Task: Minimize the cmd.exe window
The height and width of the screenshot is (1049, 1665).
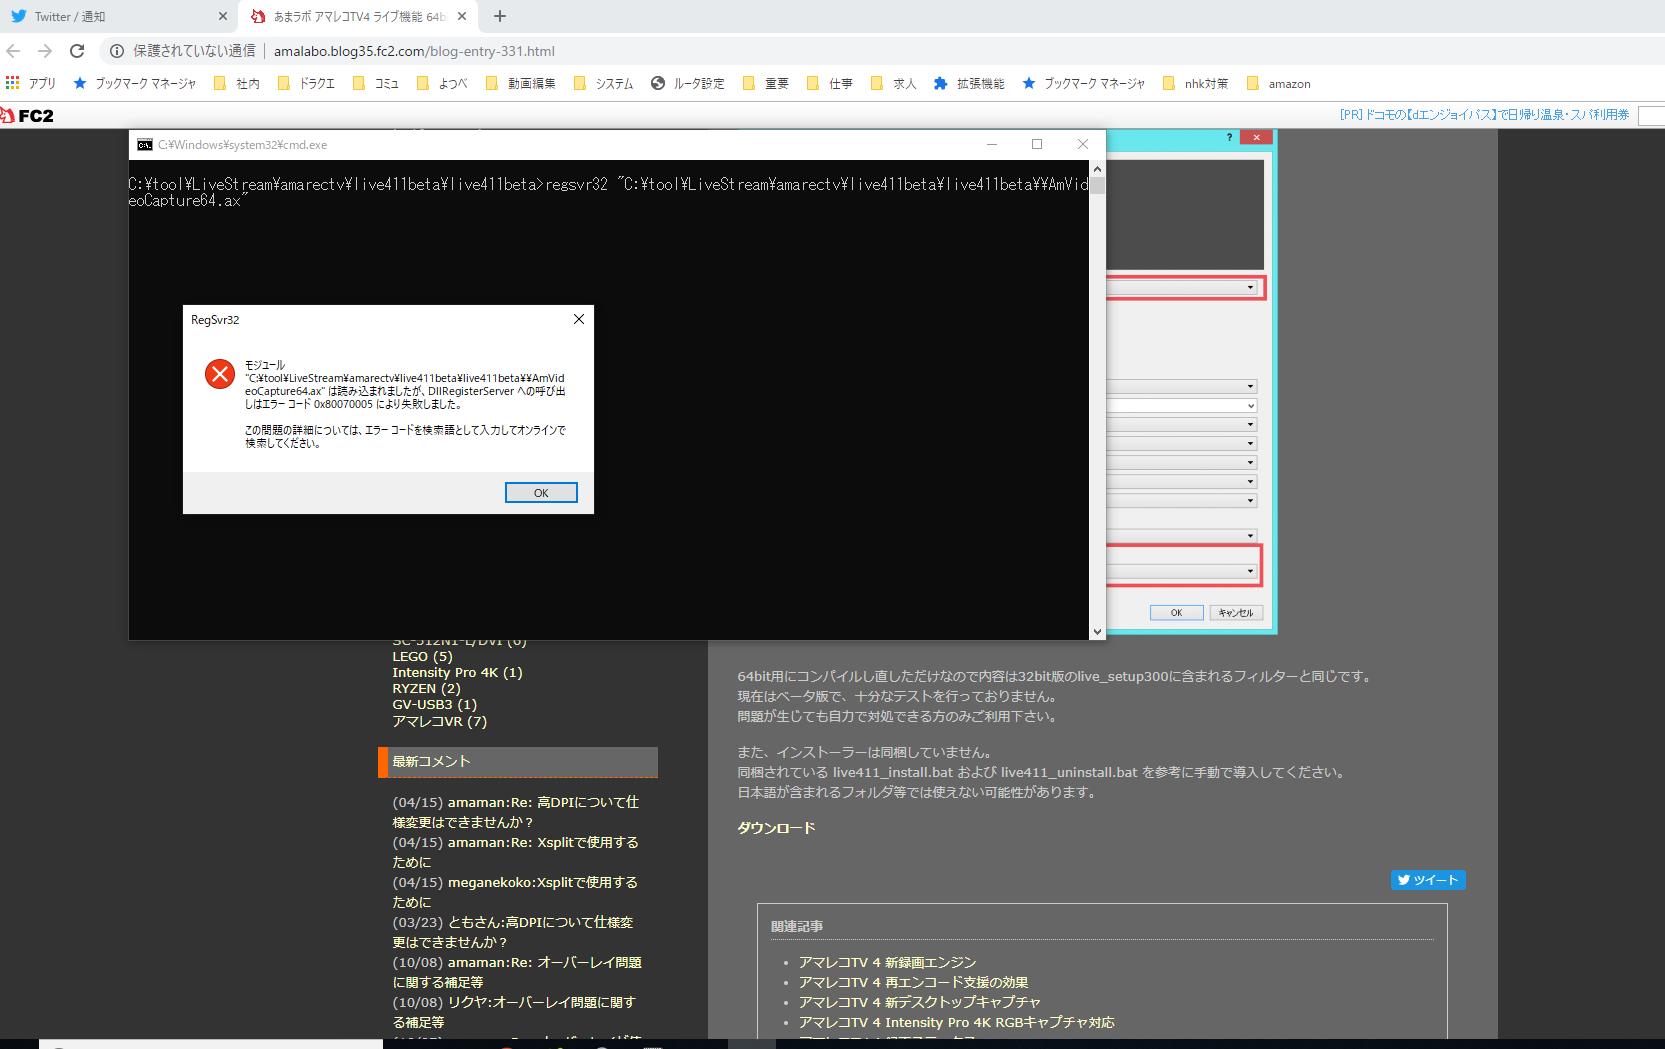Action: pyautogui.click(x=992, y=144)
